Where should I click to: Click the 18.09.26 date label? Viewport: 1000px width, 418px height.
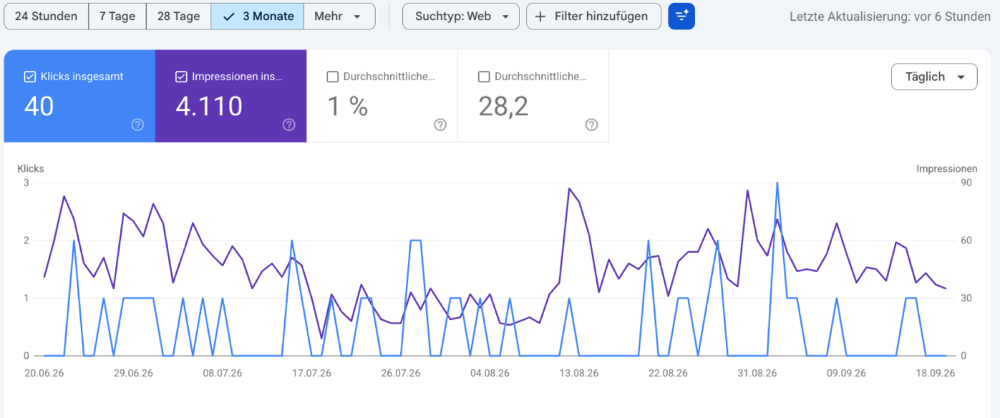[936, 374]
